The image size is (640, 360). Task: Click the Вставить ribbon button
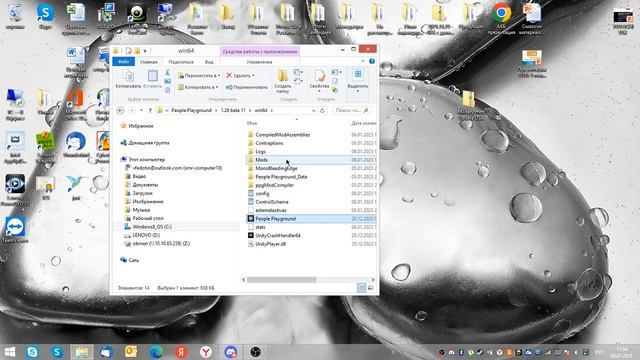[x=153, y=79]
